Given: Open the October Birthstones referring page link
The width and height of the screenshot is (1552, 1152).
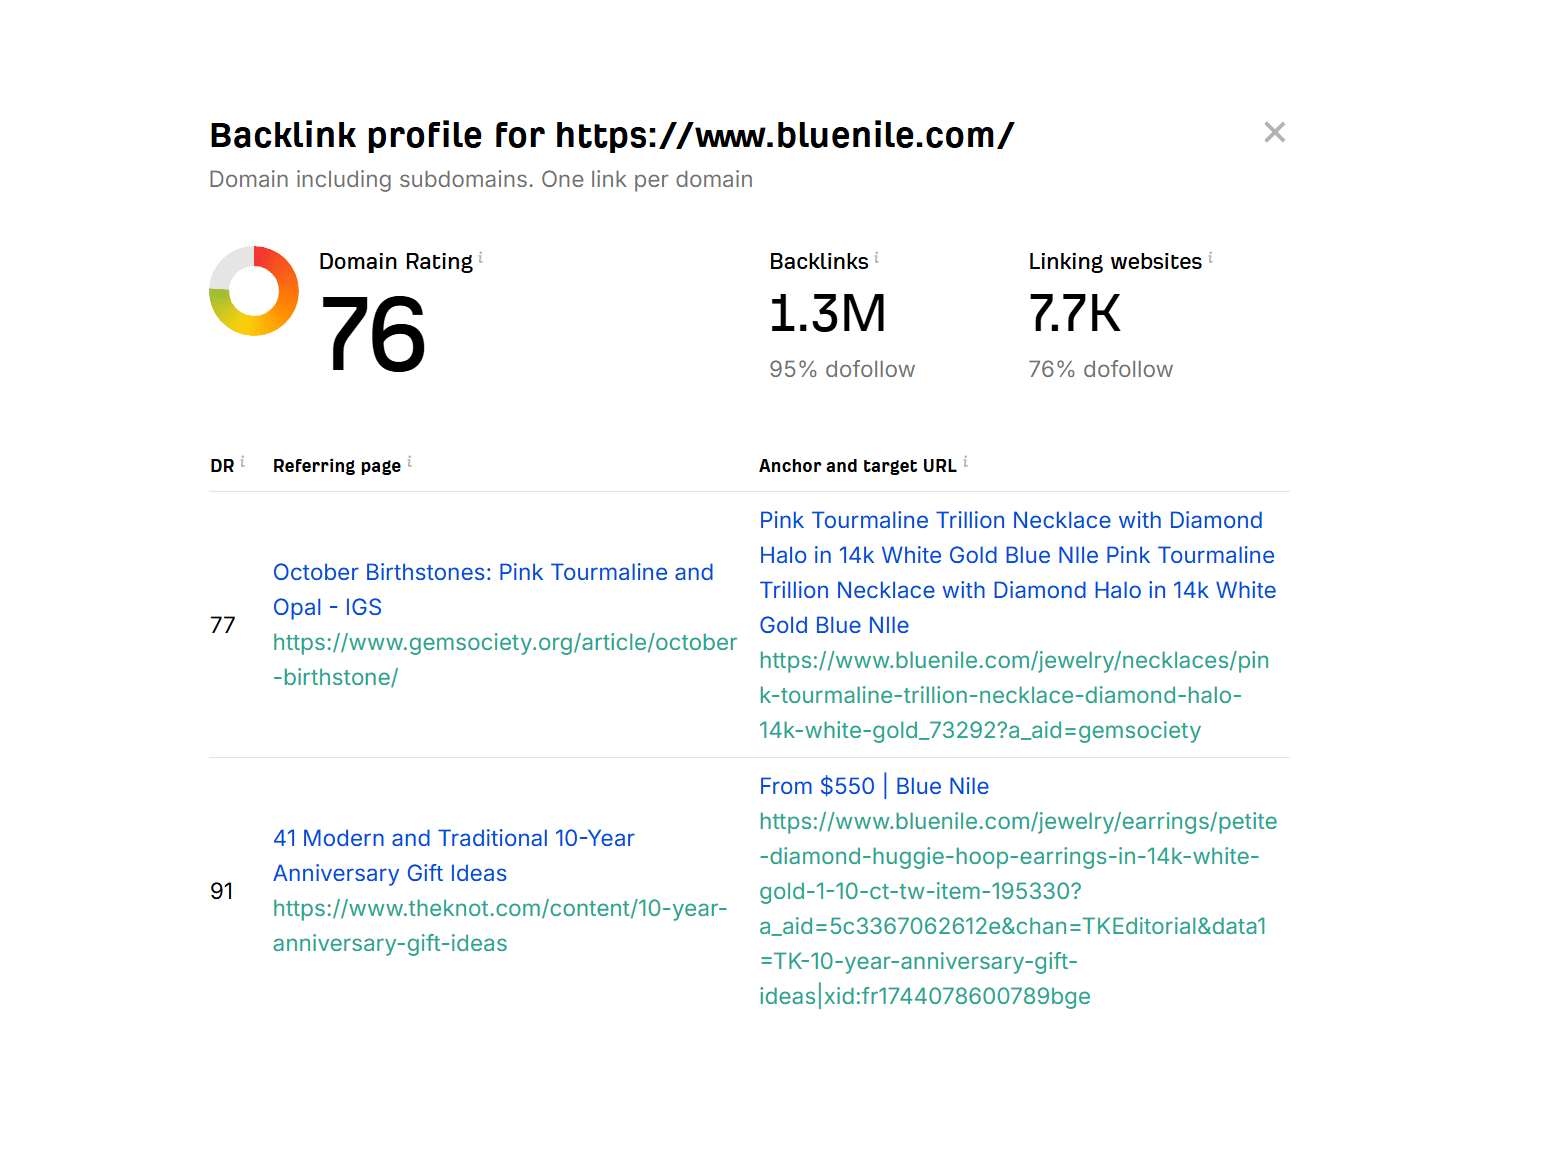Looking at the screenshot, I should pos(492,589).
